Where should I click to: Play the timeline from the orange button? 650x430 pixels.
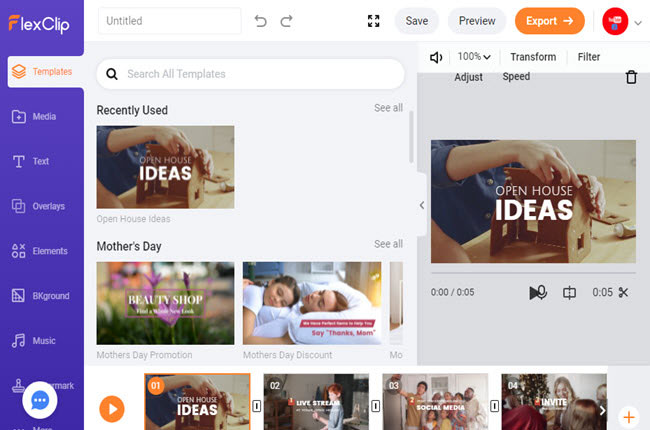pos(112,408)
